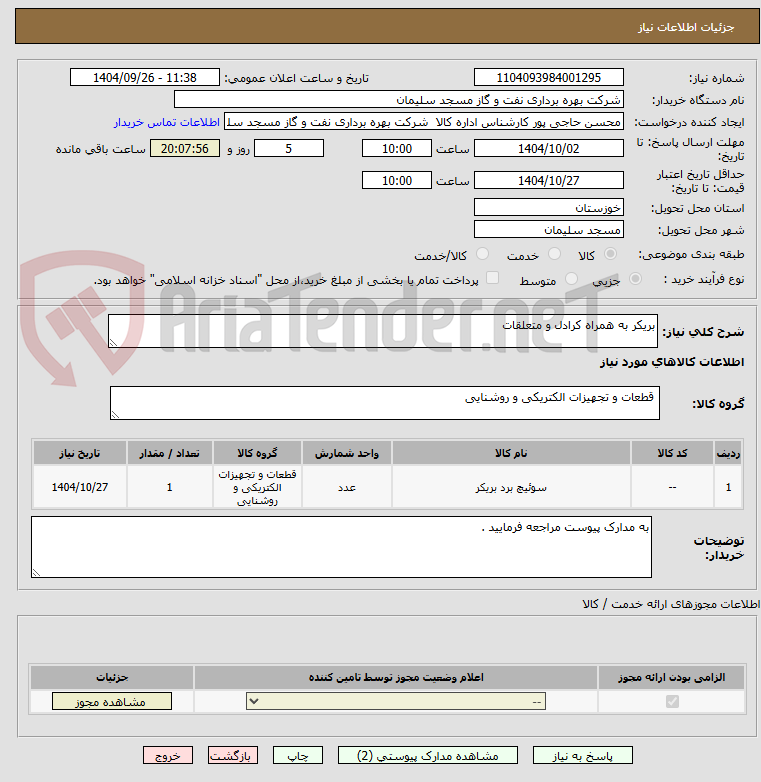The height and width of the screenshot is (782, 761).
Task: Click the جزئیات اطلاعات نیاز page title
Action: pyautogui.click(x=686, y=27)
